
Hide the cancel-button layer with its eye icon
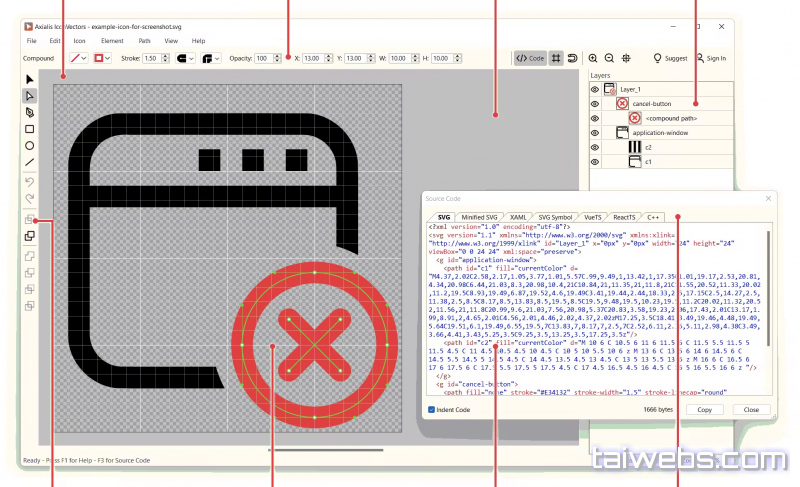click(595, 103)
